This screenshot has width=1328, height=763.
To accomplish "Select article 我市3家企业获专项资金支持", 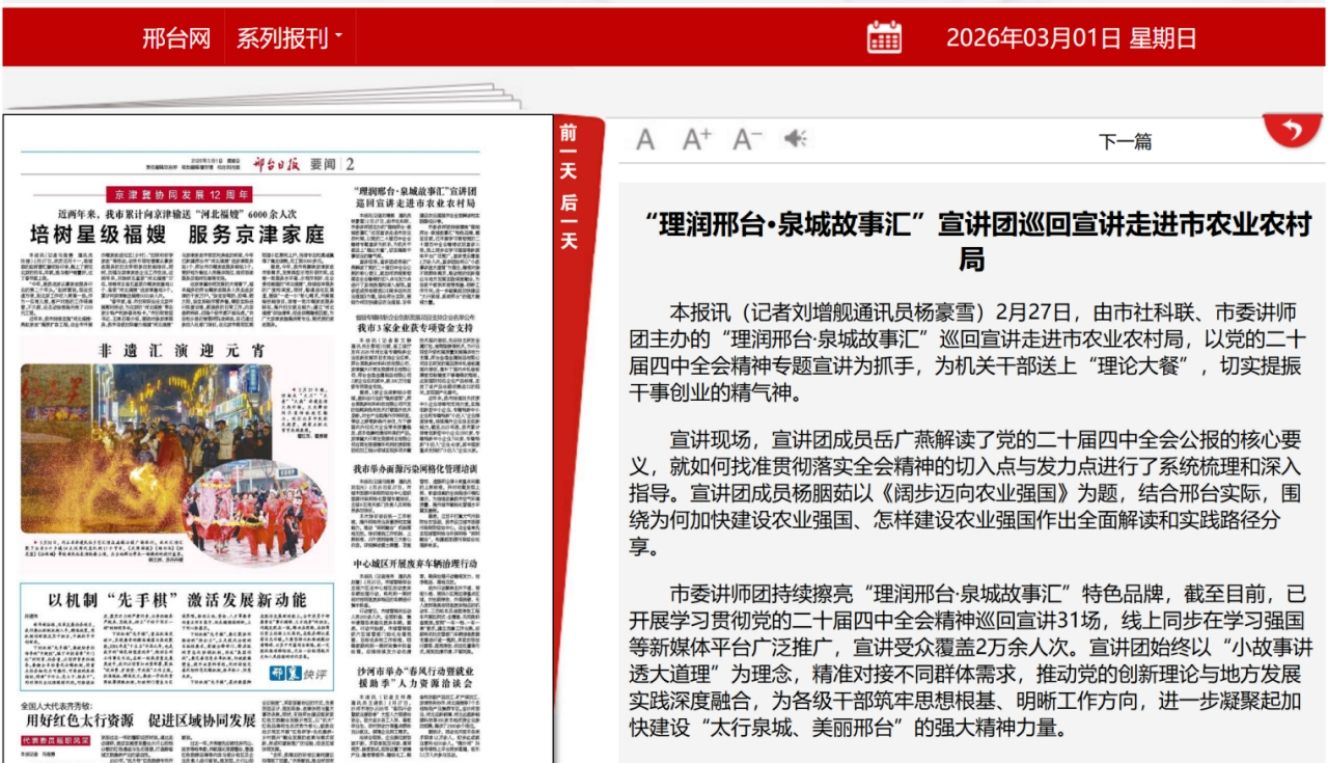I will pos(415,326).
